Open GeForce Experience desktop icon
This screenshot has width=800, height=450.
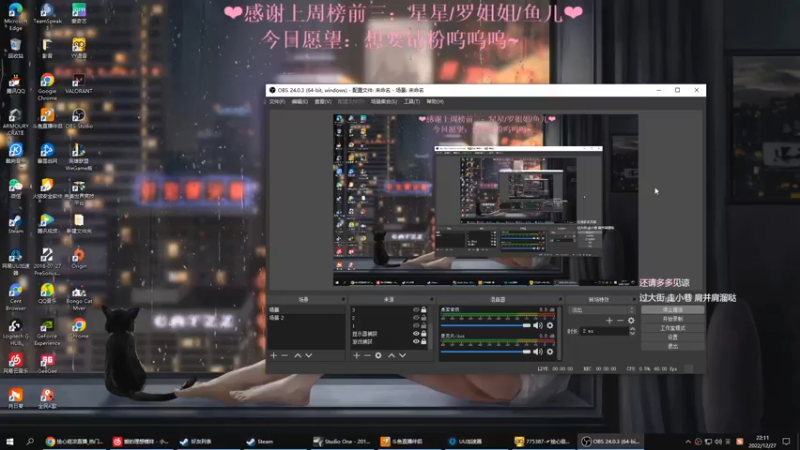pos(47,332)
